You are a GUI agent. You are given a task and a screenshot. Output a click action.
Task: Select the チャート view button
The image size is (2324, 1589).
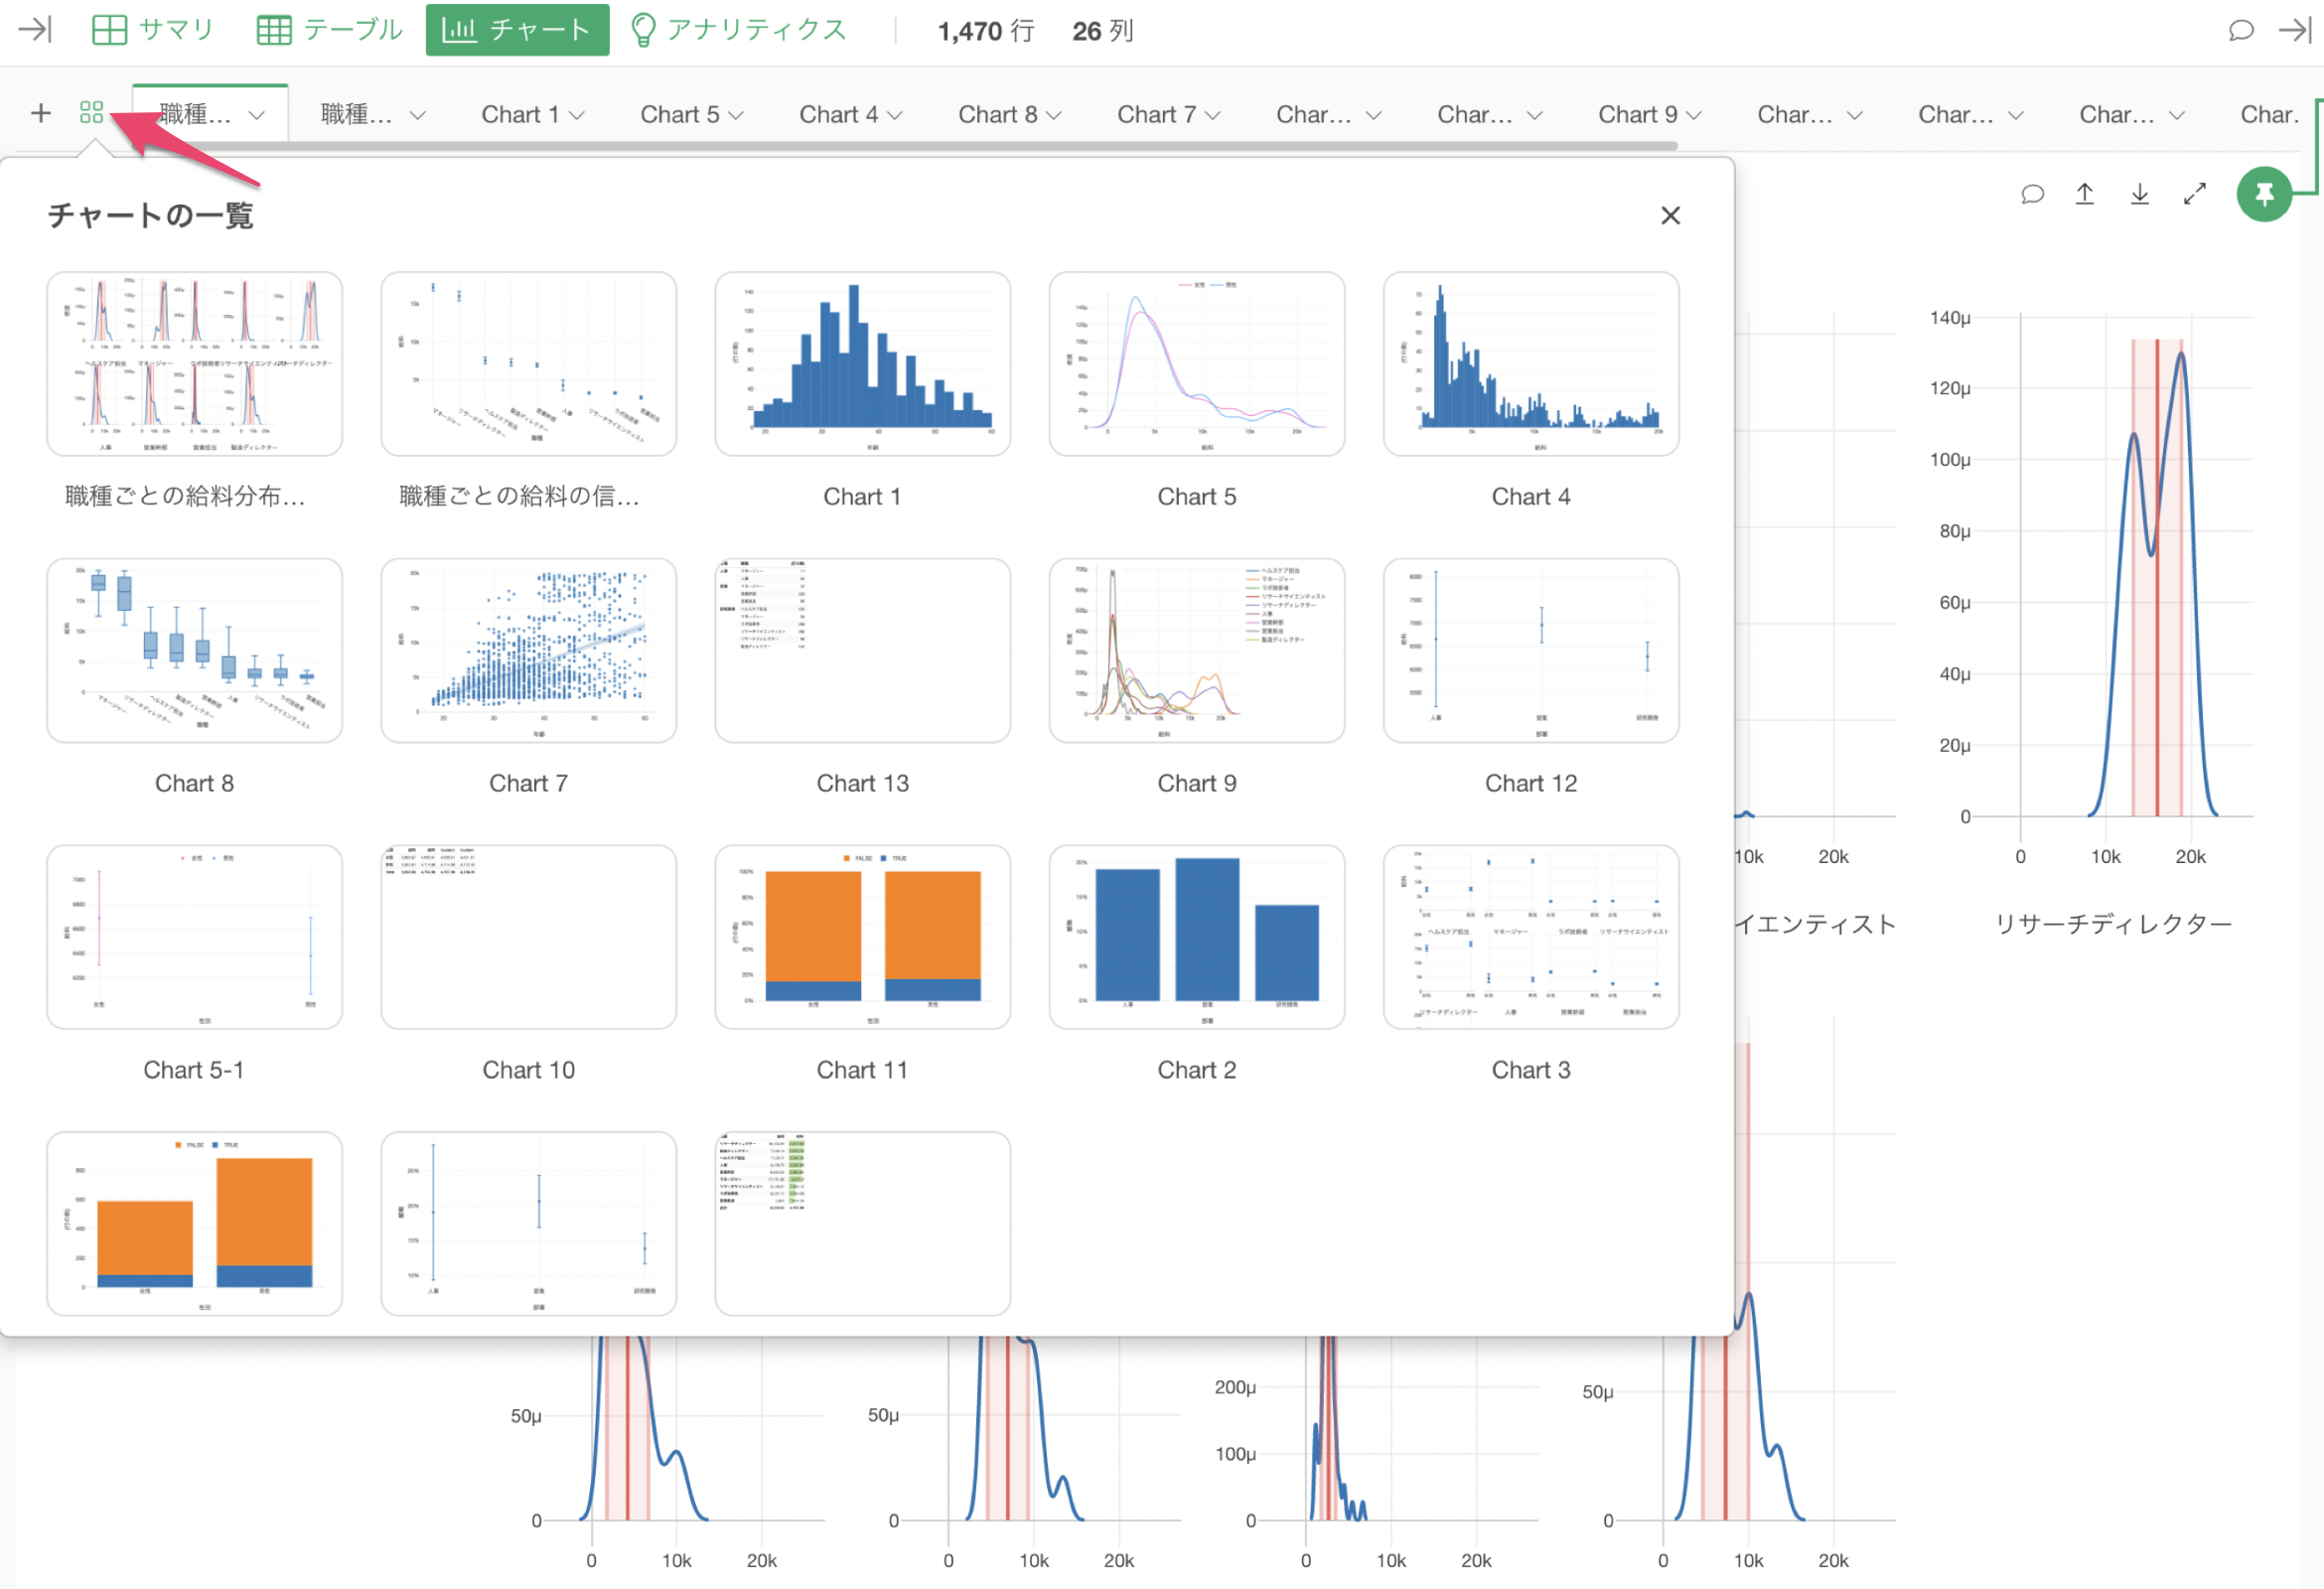517,30
